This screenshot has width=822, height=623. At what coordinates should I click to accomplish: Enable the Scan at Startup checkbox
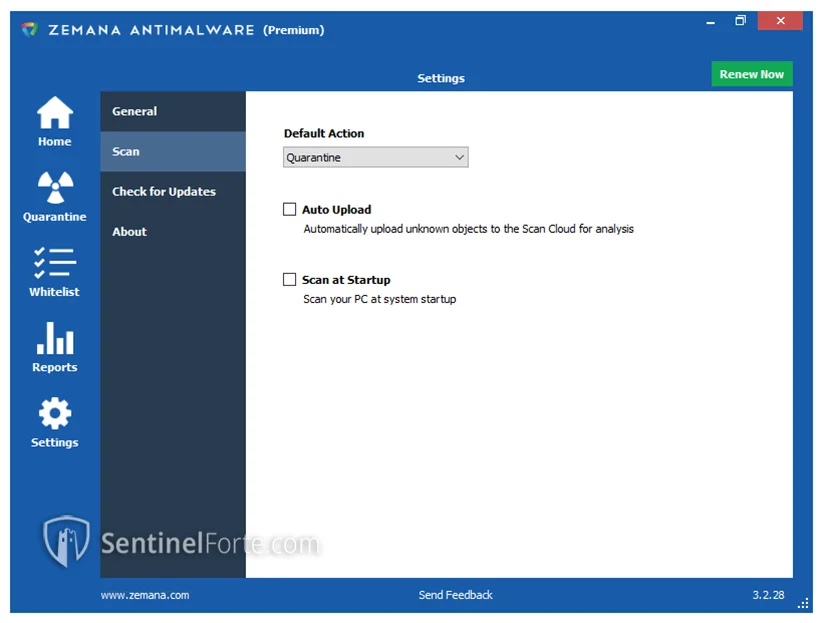(289, 280)
